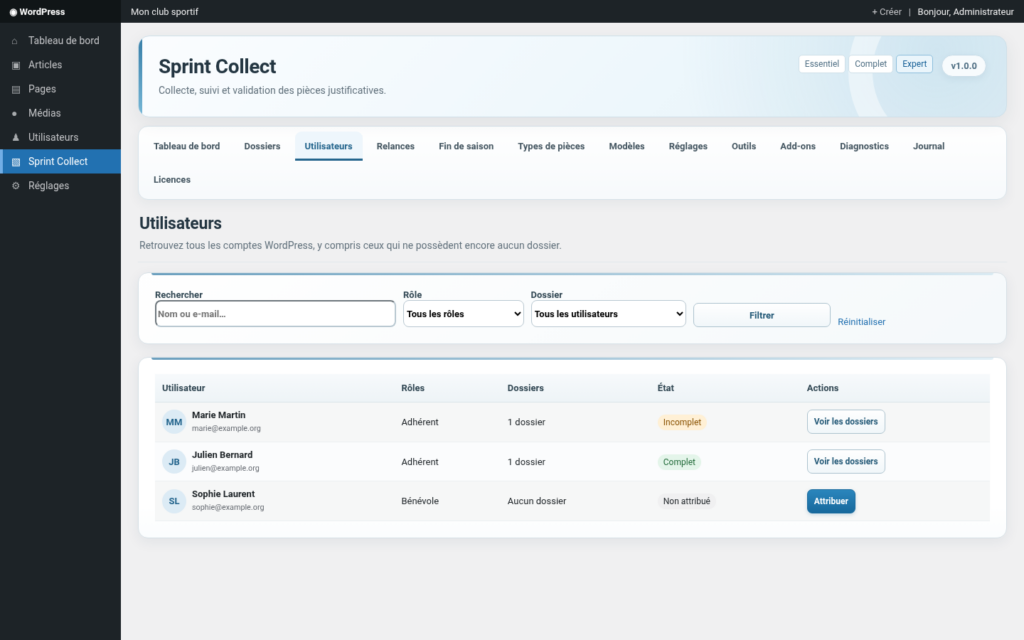Open the Add-ons tab
This screenshot has height=640, width=1024.
tap(797, 146)
